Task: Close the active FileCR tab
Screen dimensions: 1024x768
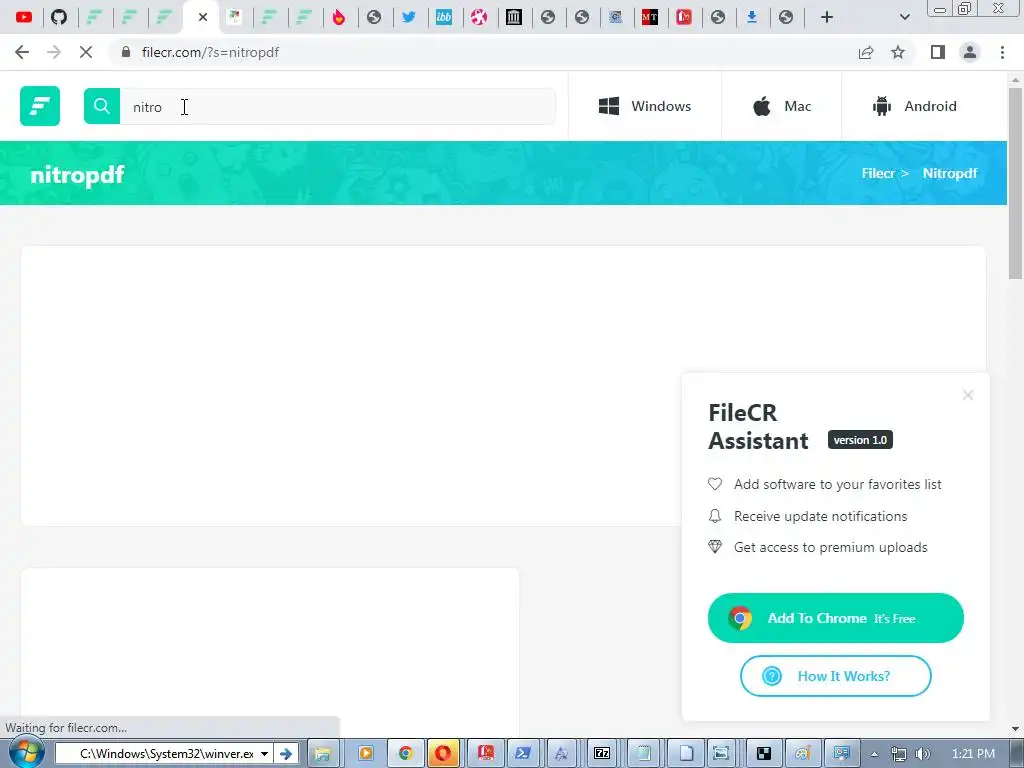Action: pos(202,17)
